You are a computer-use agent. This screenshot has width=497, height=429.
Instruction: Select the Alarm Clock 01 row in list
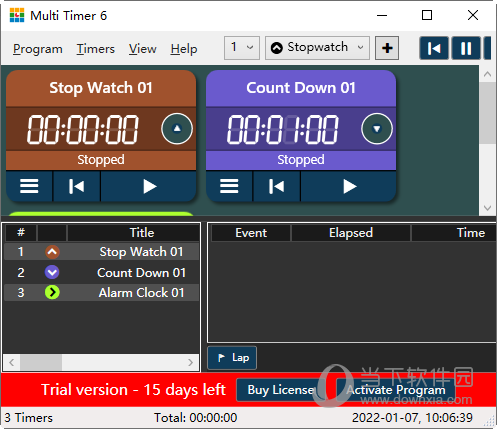tap(101, 292)
